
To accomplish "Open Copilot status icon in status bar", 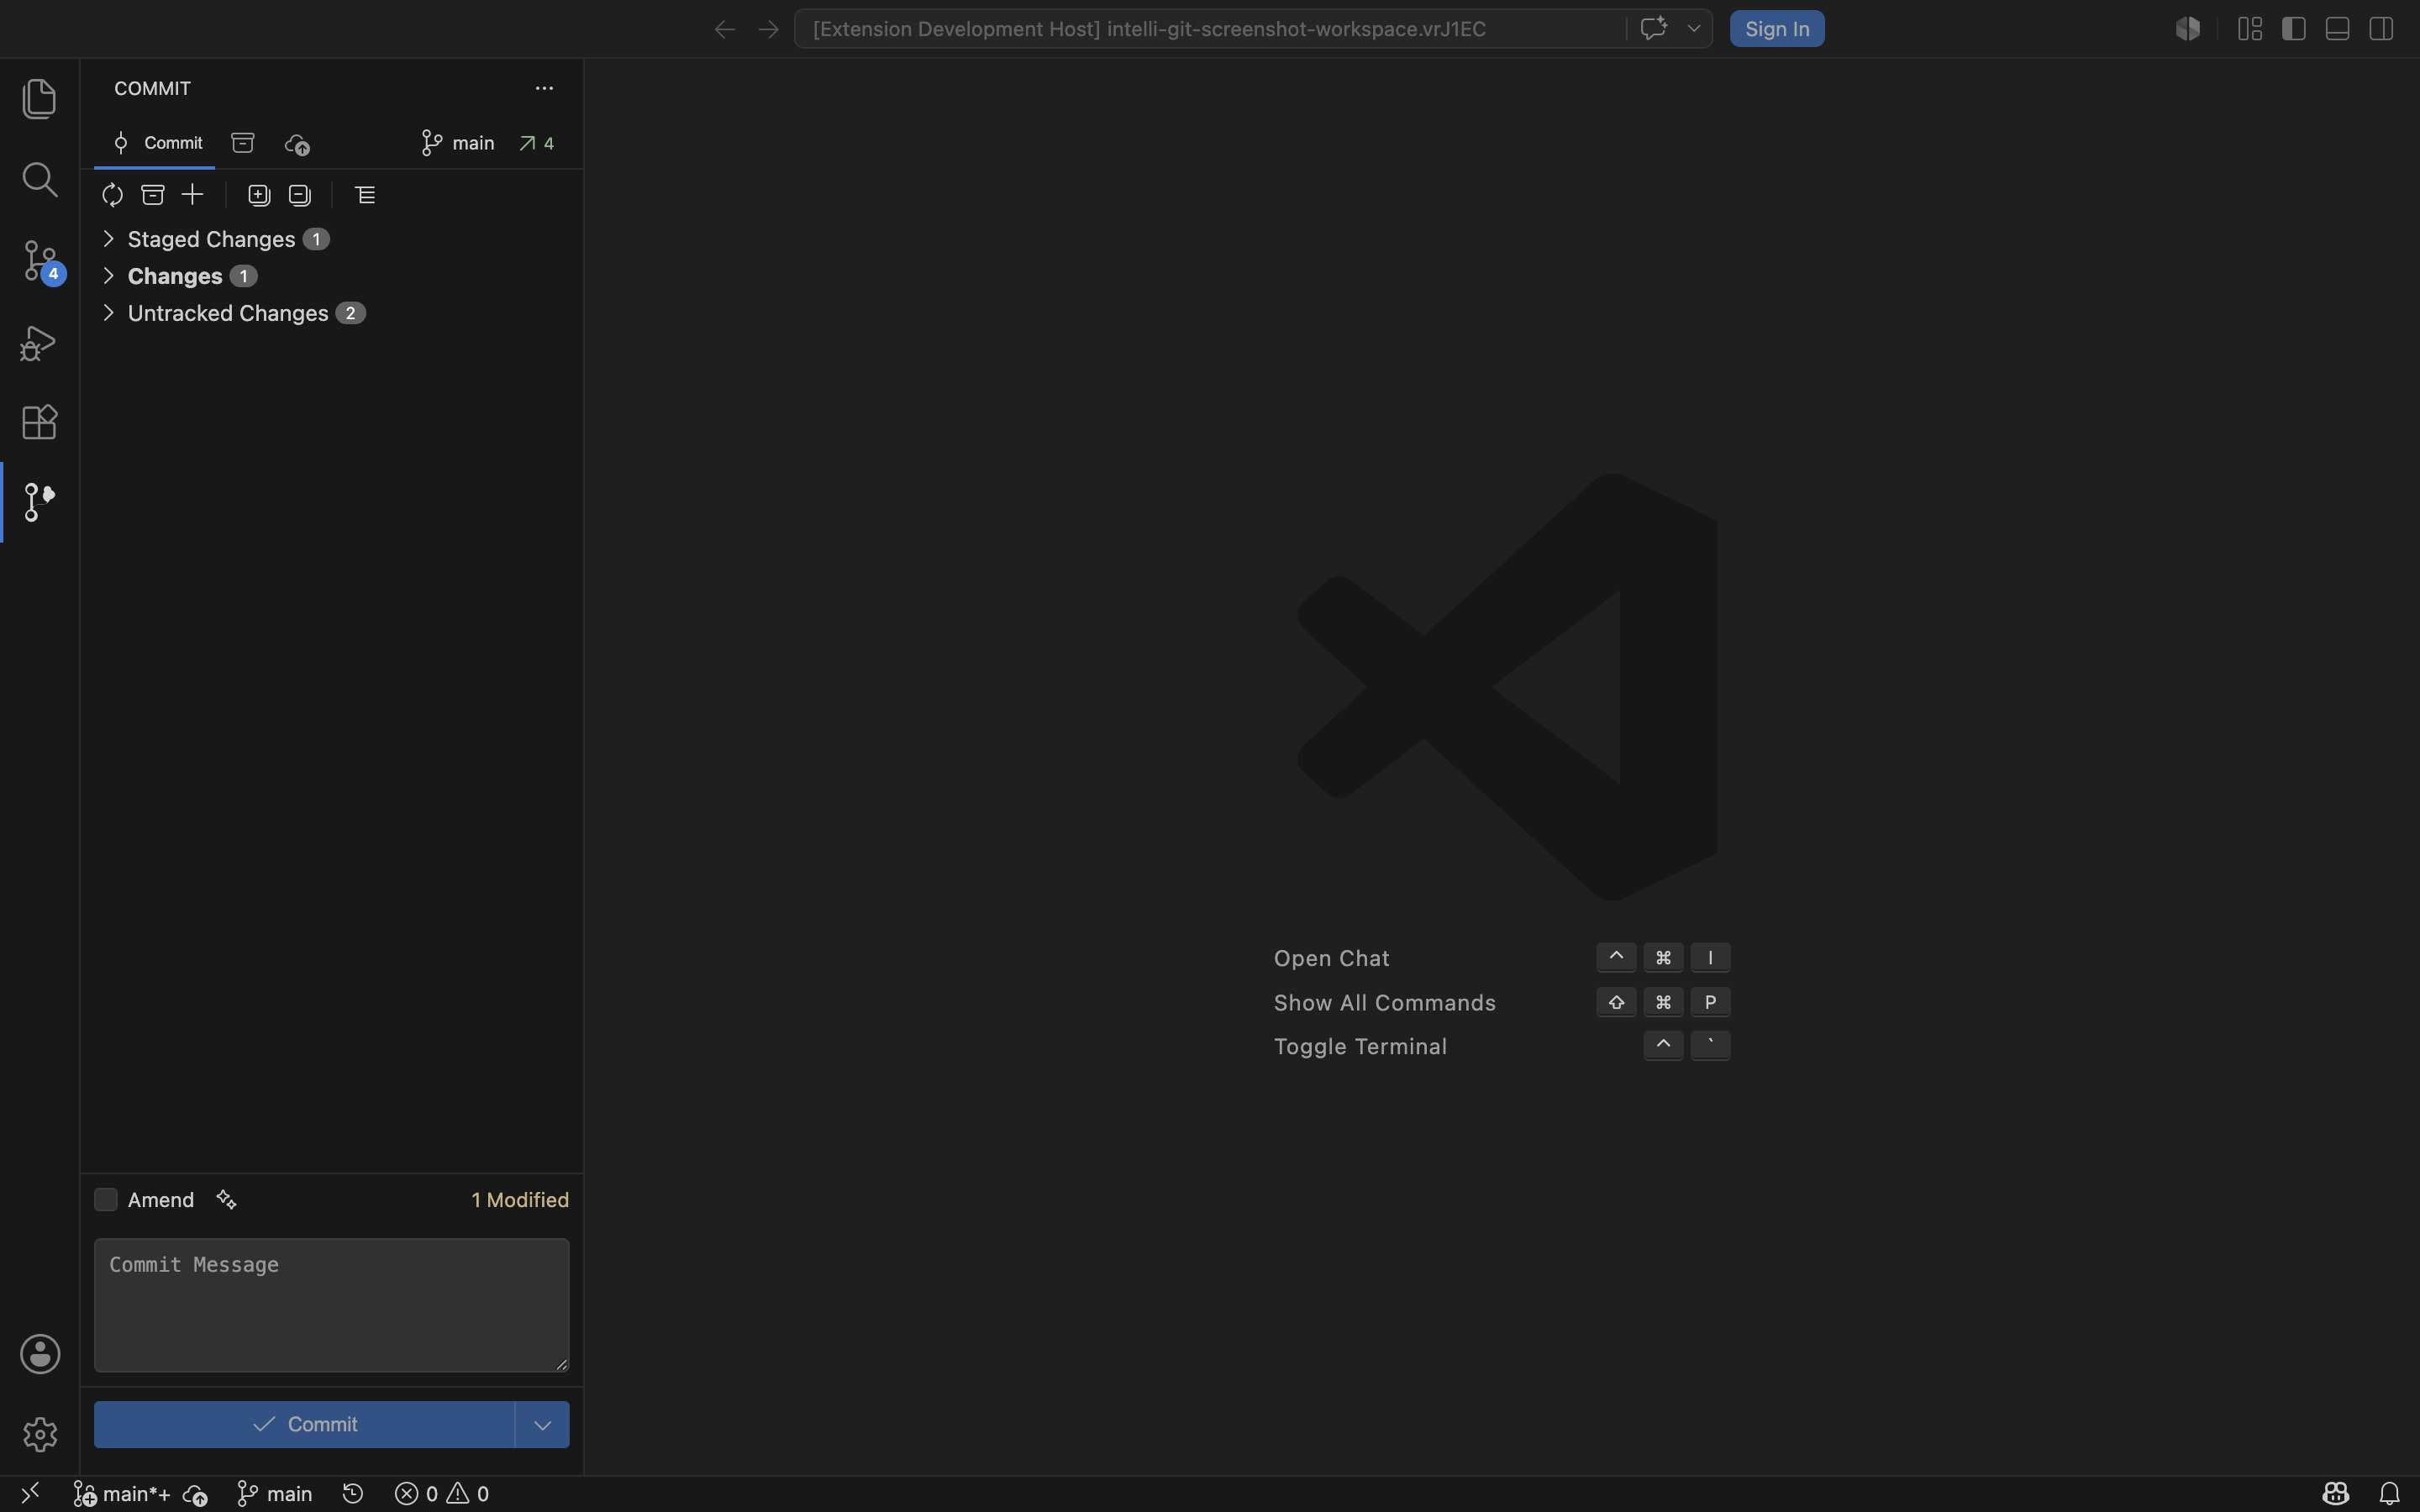I will point(2336,1493).
